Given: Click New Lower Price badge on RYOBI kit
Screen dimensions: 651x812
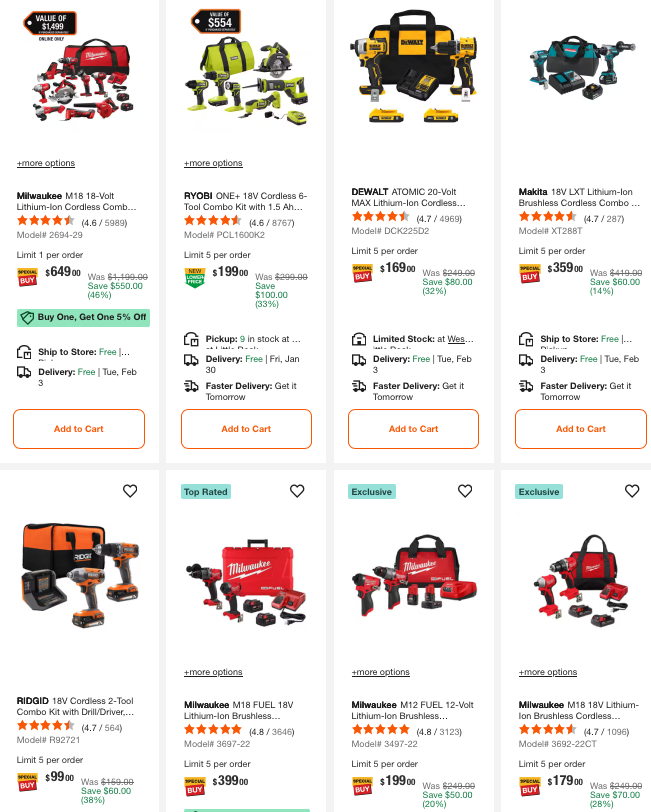Looking at the screenshot, I should click(195, 278).
